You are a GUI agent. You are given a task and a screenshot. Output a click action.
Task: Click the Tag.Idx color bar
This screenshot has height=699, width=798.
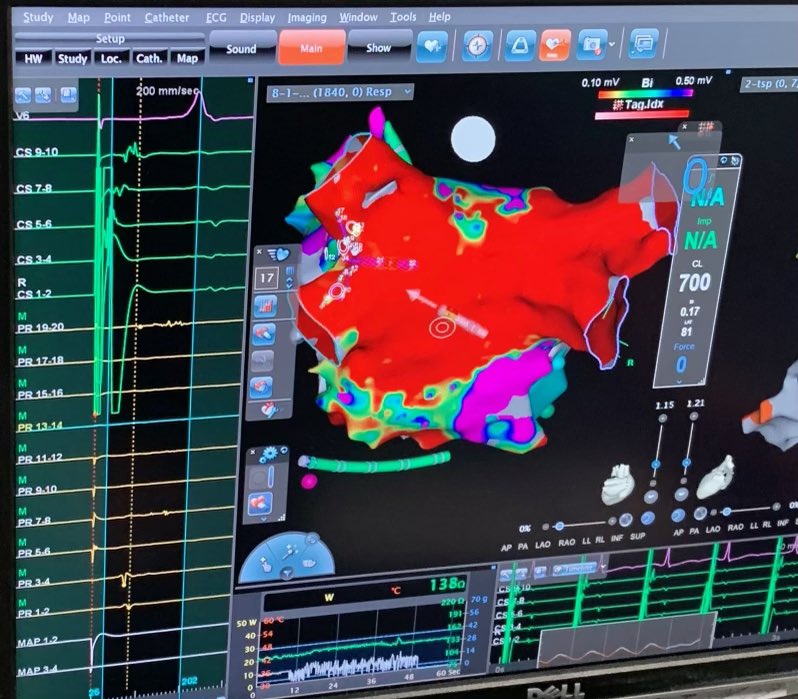point(642,114)
